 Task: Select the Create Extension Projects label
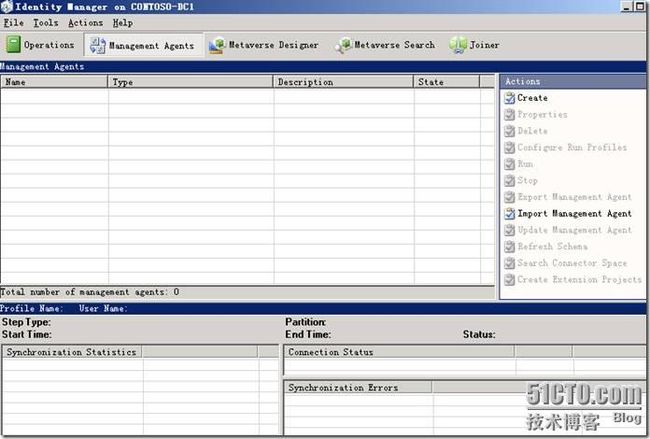(x=580, y=279)
